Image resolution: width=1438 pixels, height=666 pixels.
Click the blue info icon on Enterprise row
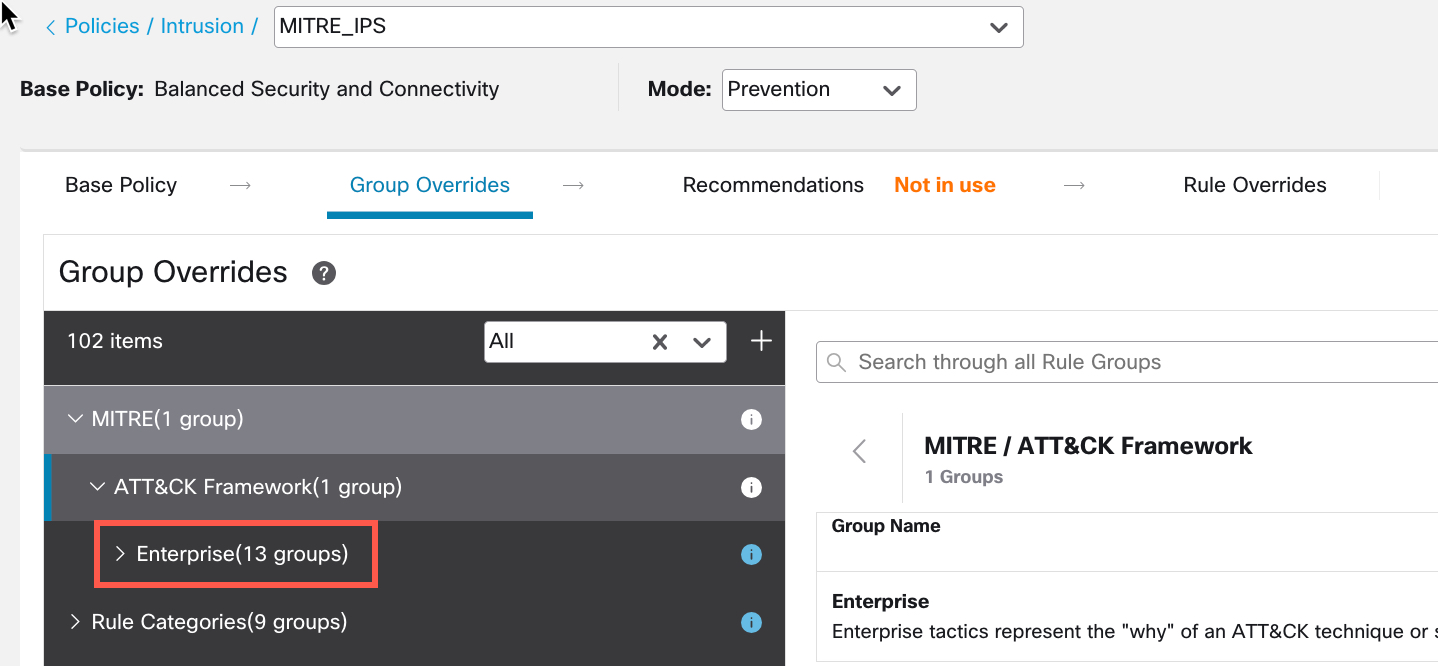(751, 554)
